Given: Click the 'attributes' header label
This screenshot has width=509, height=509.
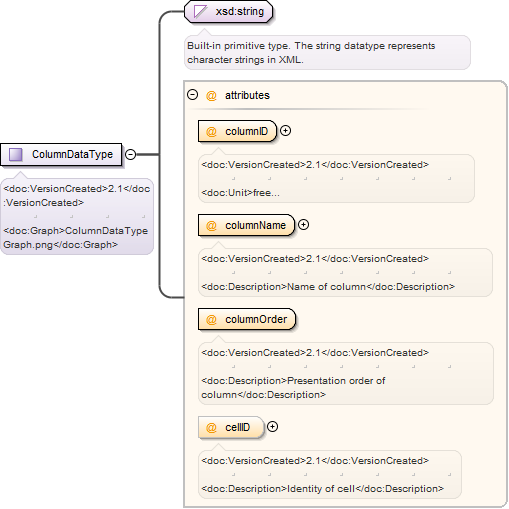Looking at the screenshot, I should (x=247, y=95).
